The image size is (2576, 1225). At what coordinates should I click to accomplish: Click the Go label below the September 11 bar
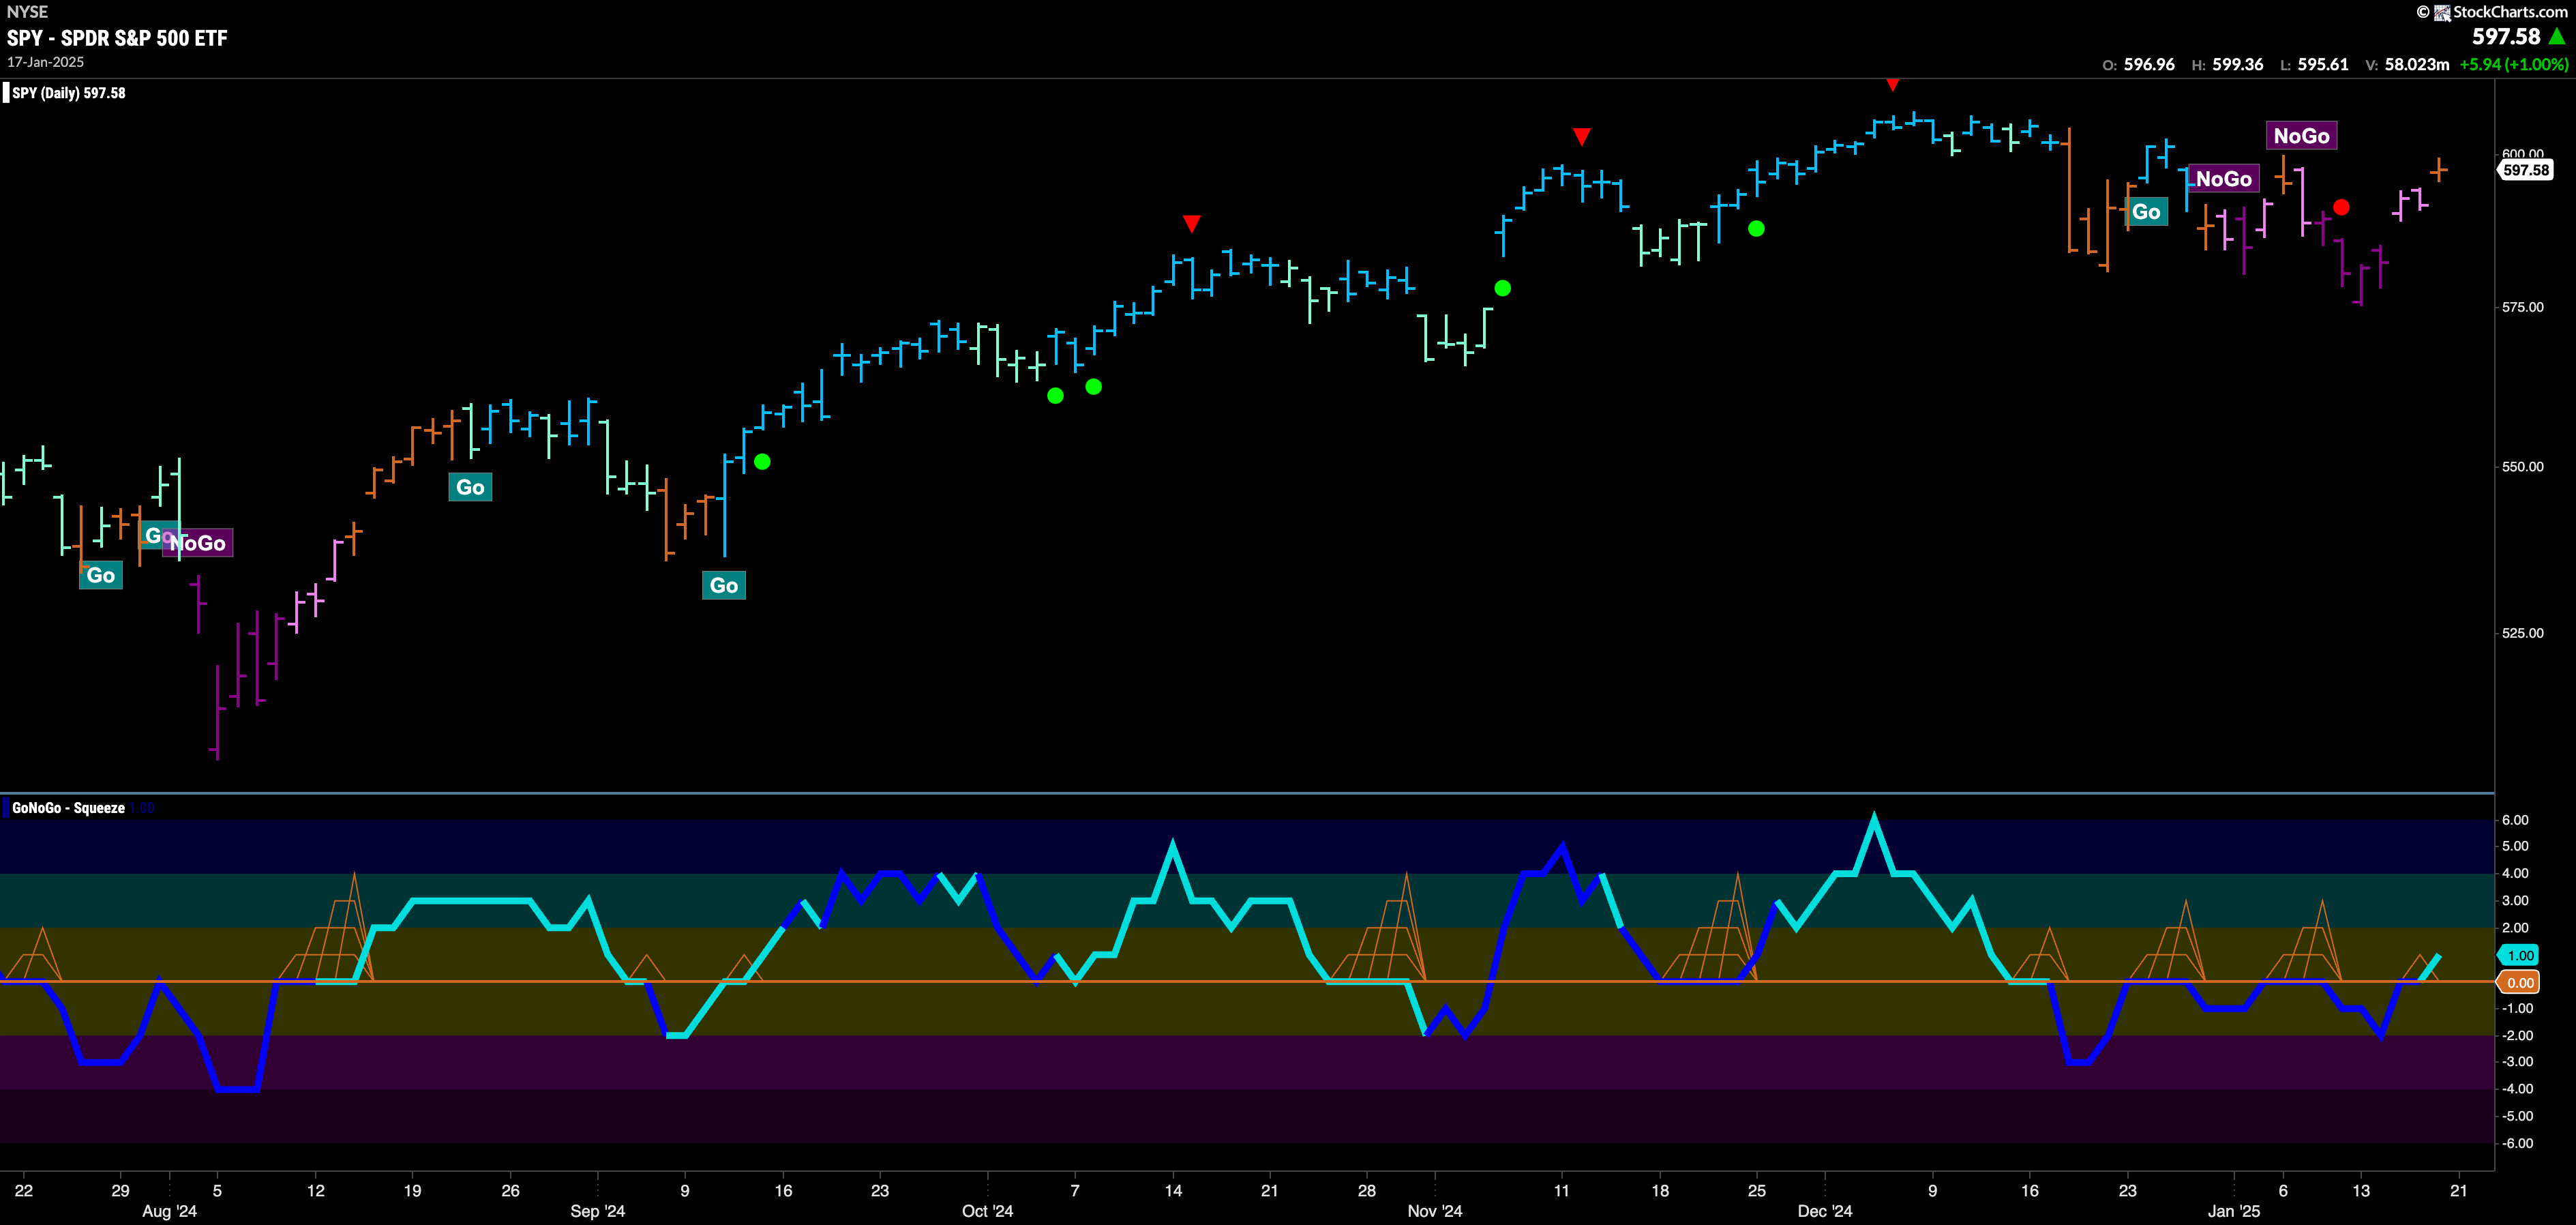pos(724,586)
